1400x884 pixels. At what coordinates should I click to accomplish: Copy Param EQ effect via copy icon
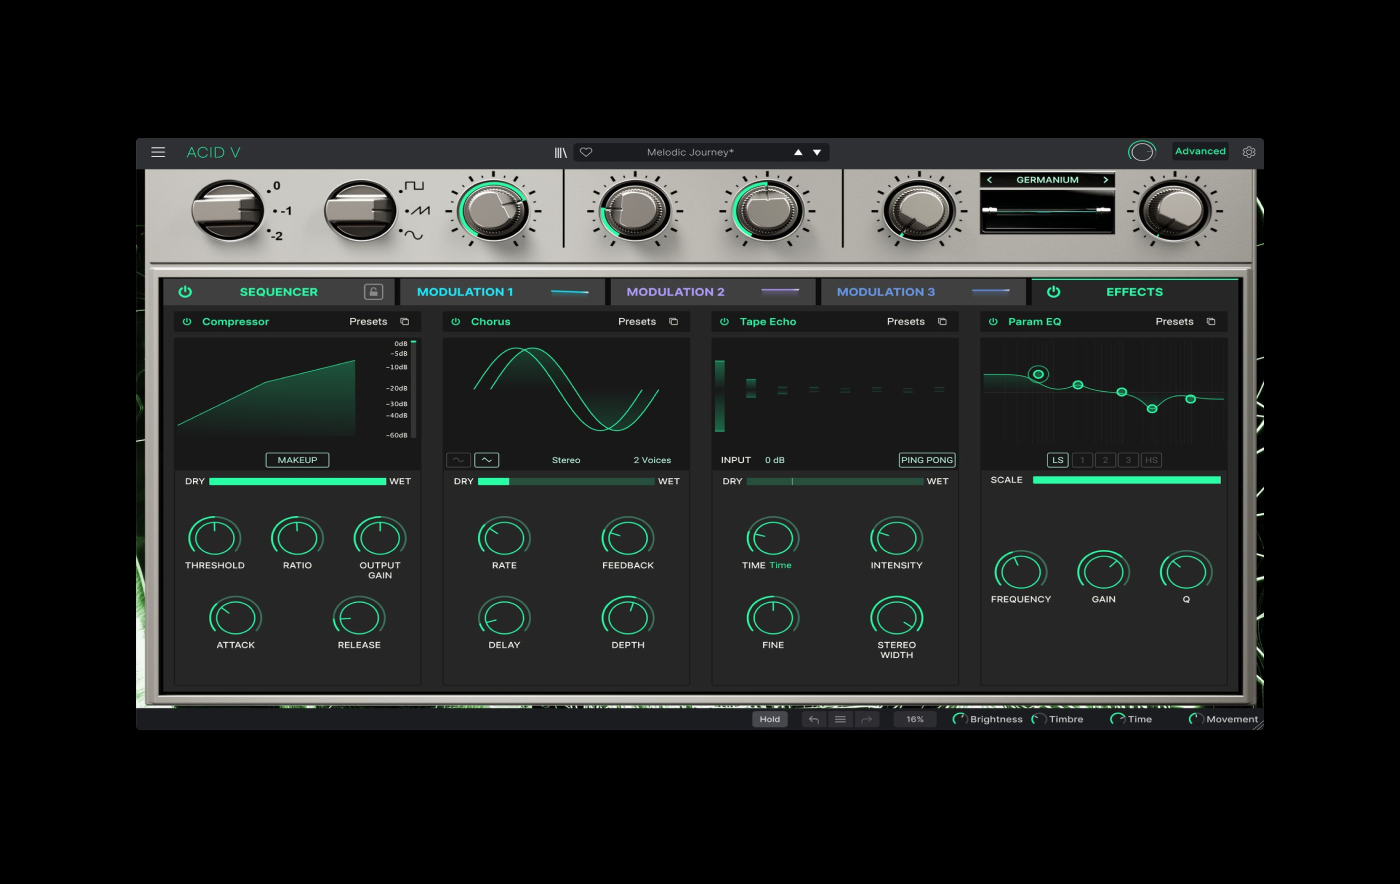point(1211,322)
